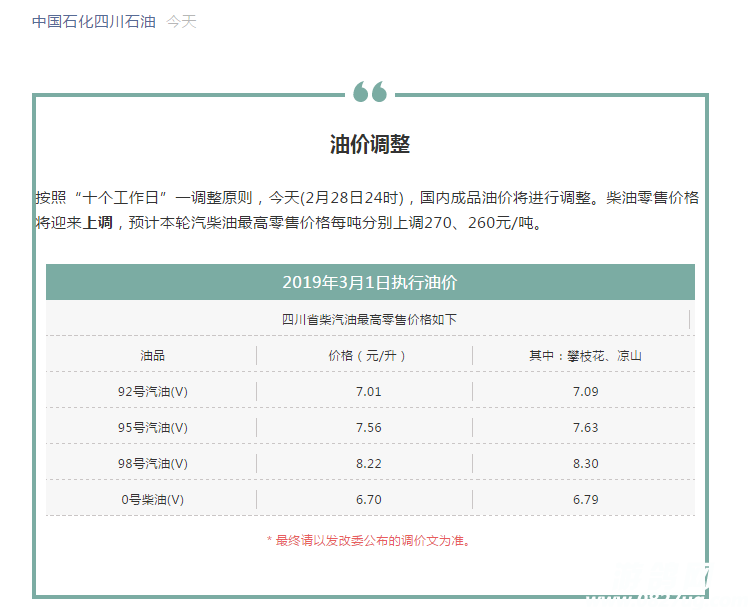The width and height of the screenshot is (755, 615).
Task: Click the 其中:攀枝花、凉山 column header
Action: pyautogui.click(x=585, y=356)
